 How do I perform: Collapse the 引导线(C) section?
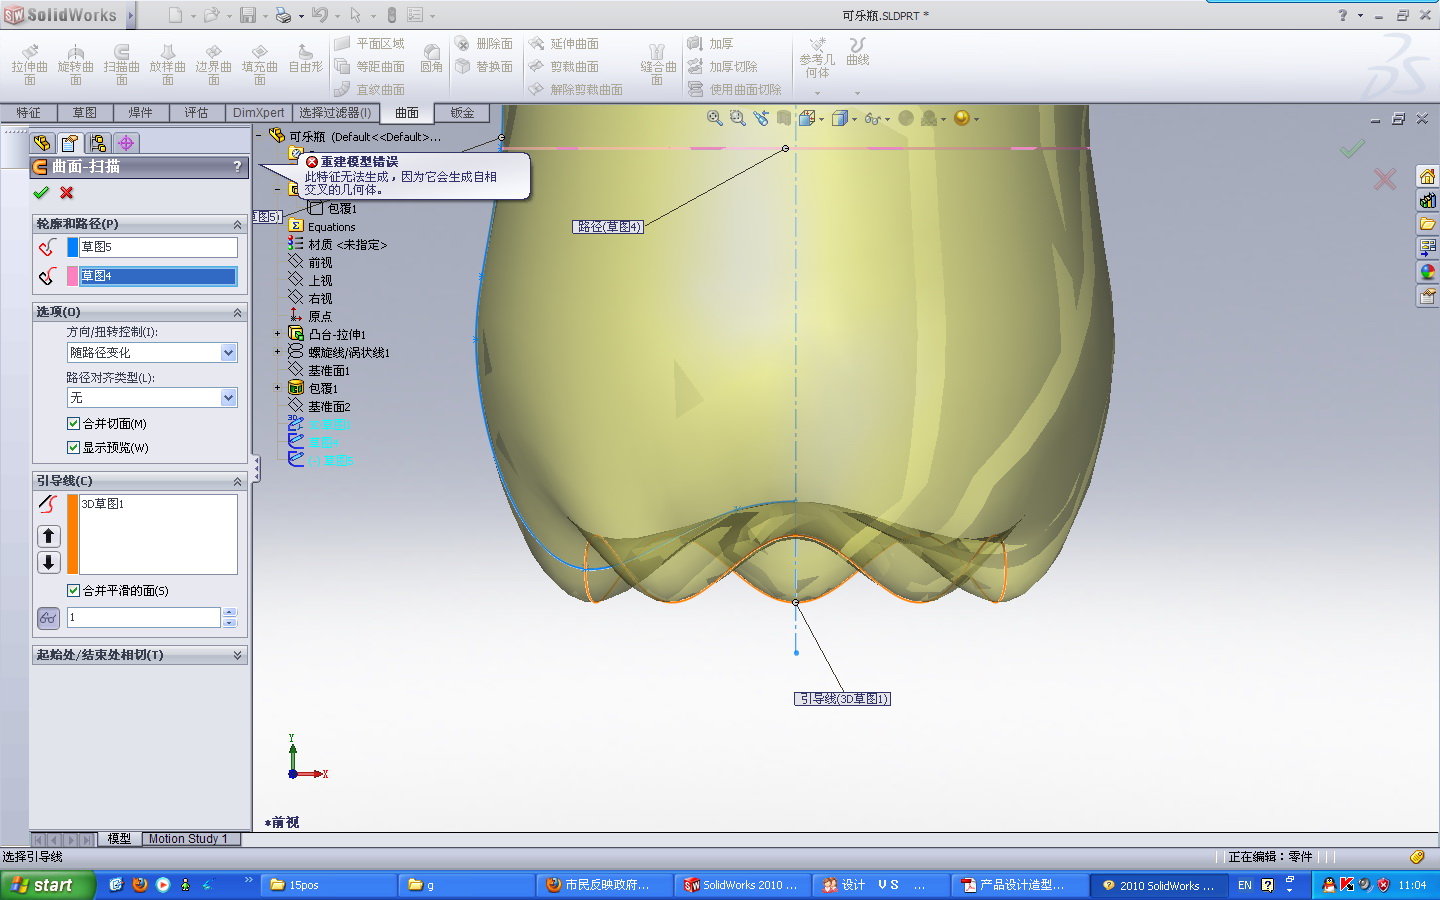tap(237, 481)
